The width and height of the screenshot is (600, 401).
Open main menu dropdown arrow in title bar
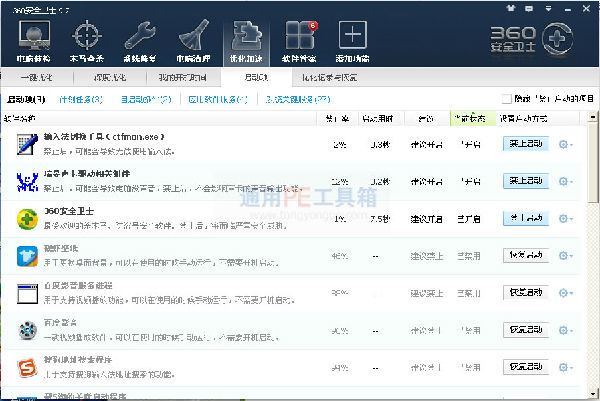point(548,8)
